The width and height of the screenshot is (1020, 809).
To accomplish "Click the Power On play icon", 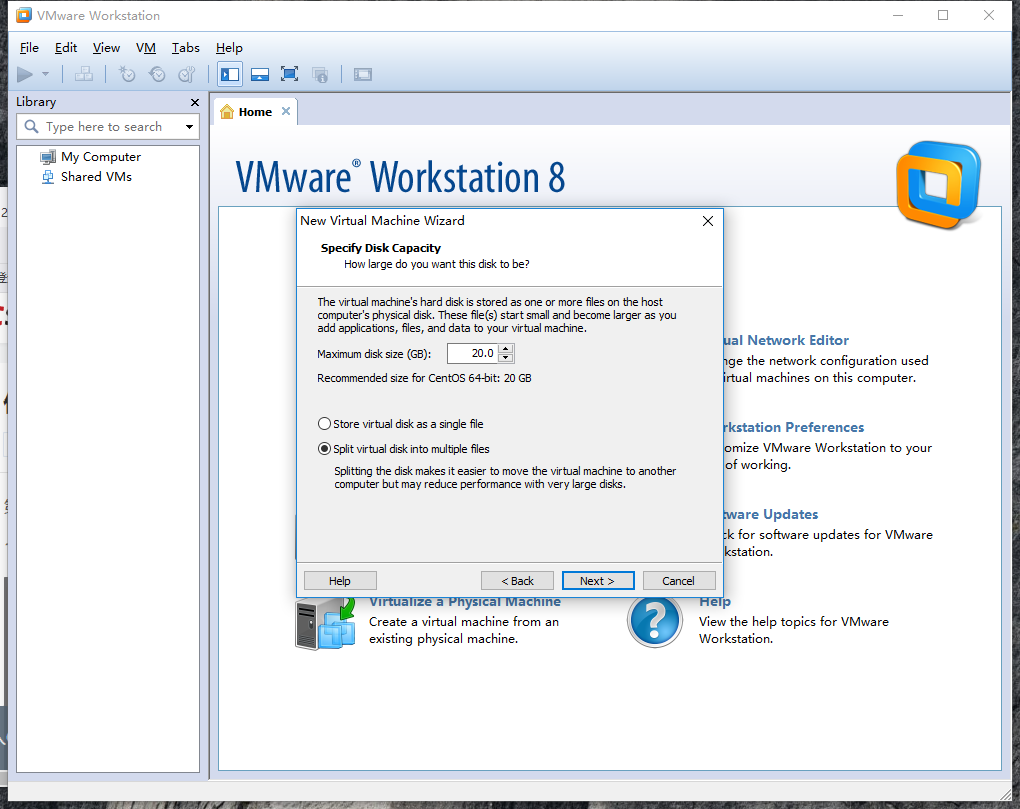I will click(x=25, y=75).
